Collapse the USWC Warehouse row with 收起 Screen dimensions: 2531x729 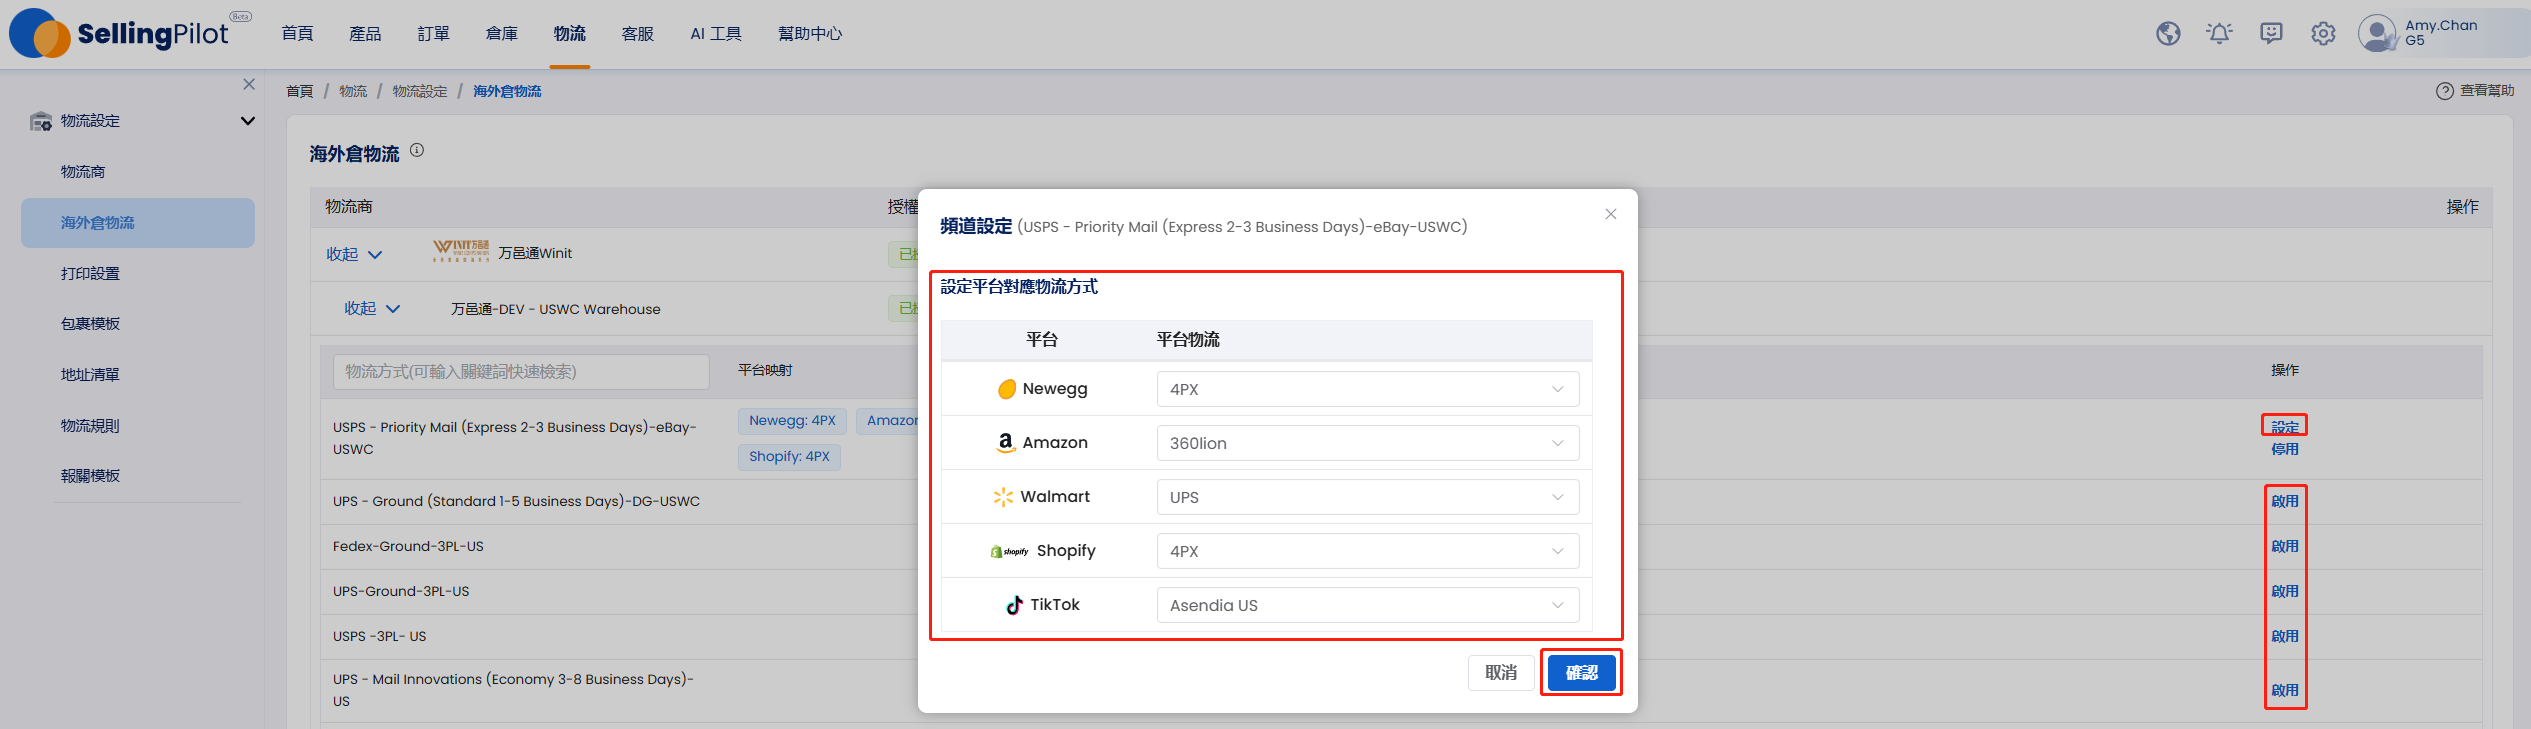(x=372, y=309)
